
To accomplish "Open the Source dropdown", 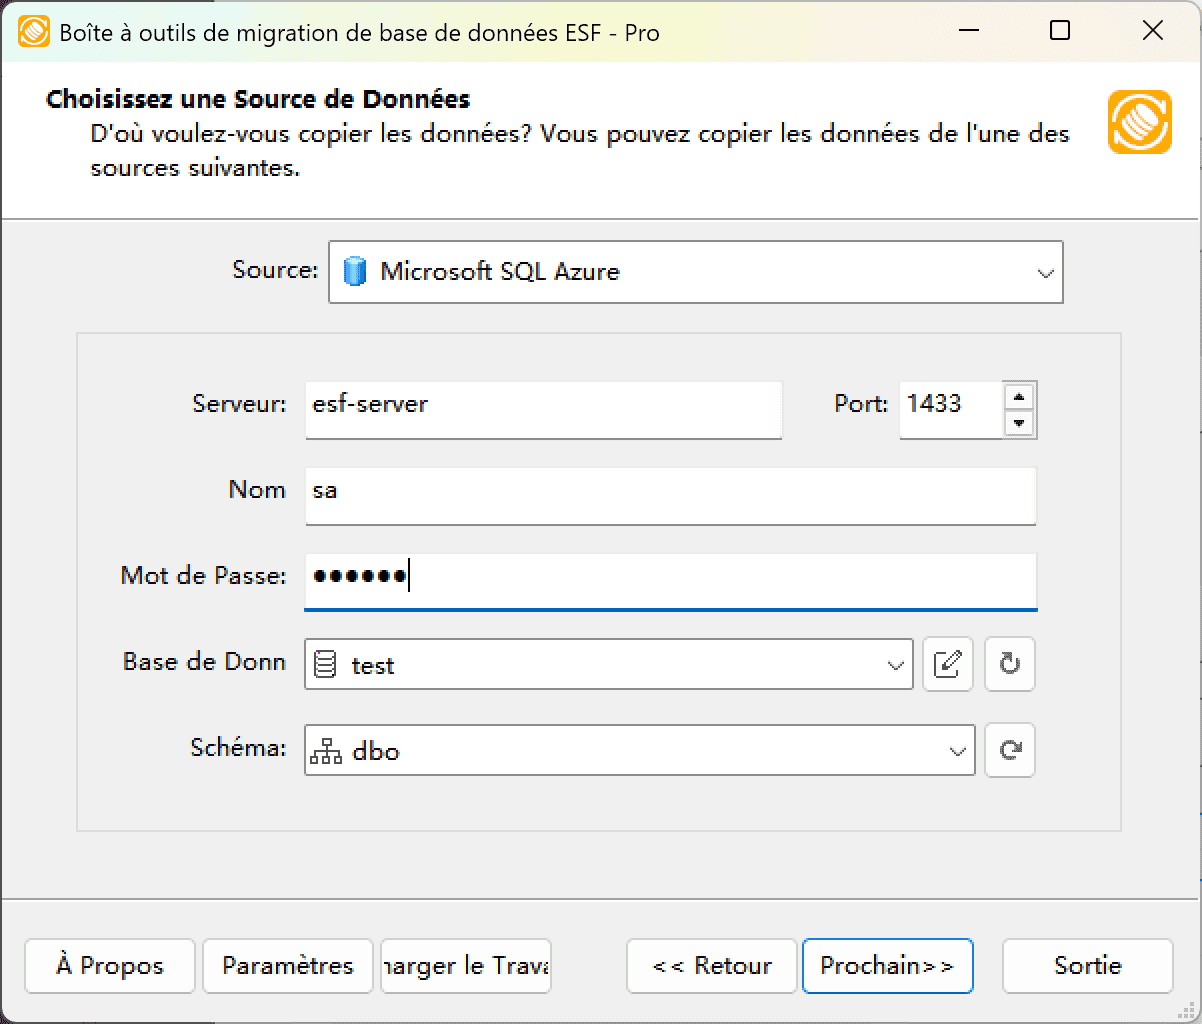I will pyautogui.click(x=1046, y=271).
